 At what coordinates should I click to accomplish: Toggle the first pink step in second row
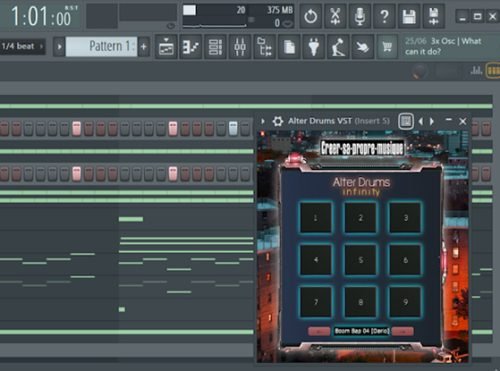click(x=76, y=174)
